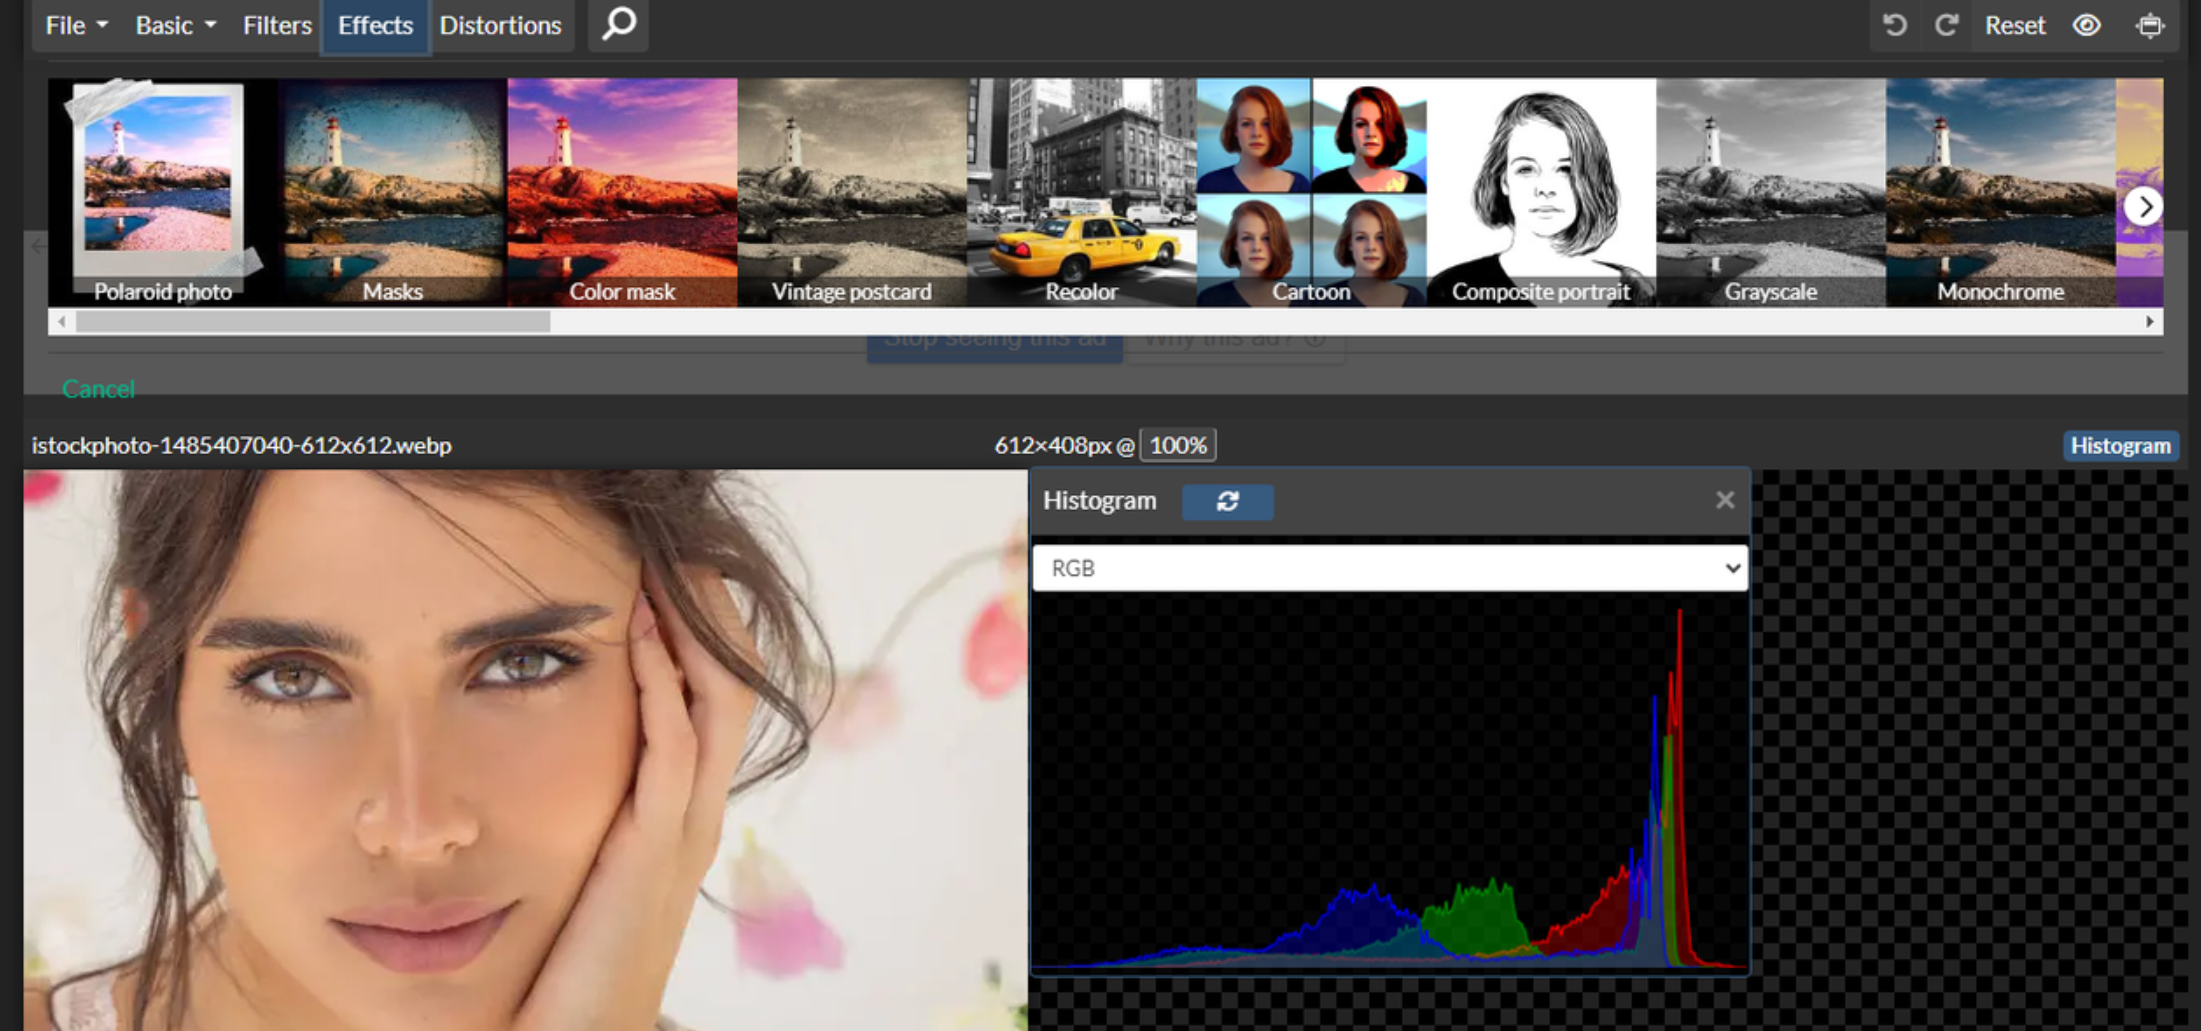Click the Cancel link
The image size is (2201, 1031).
(98, 388)
